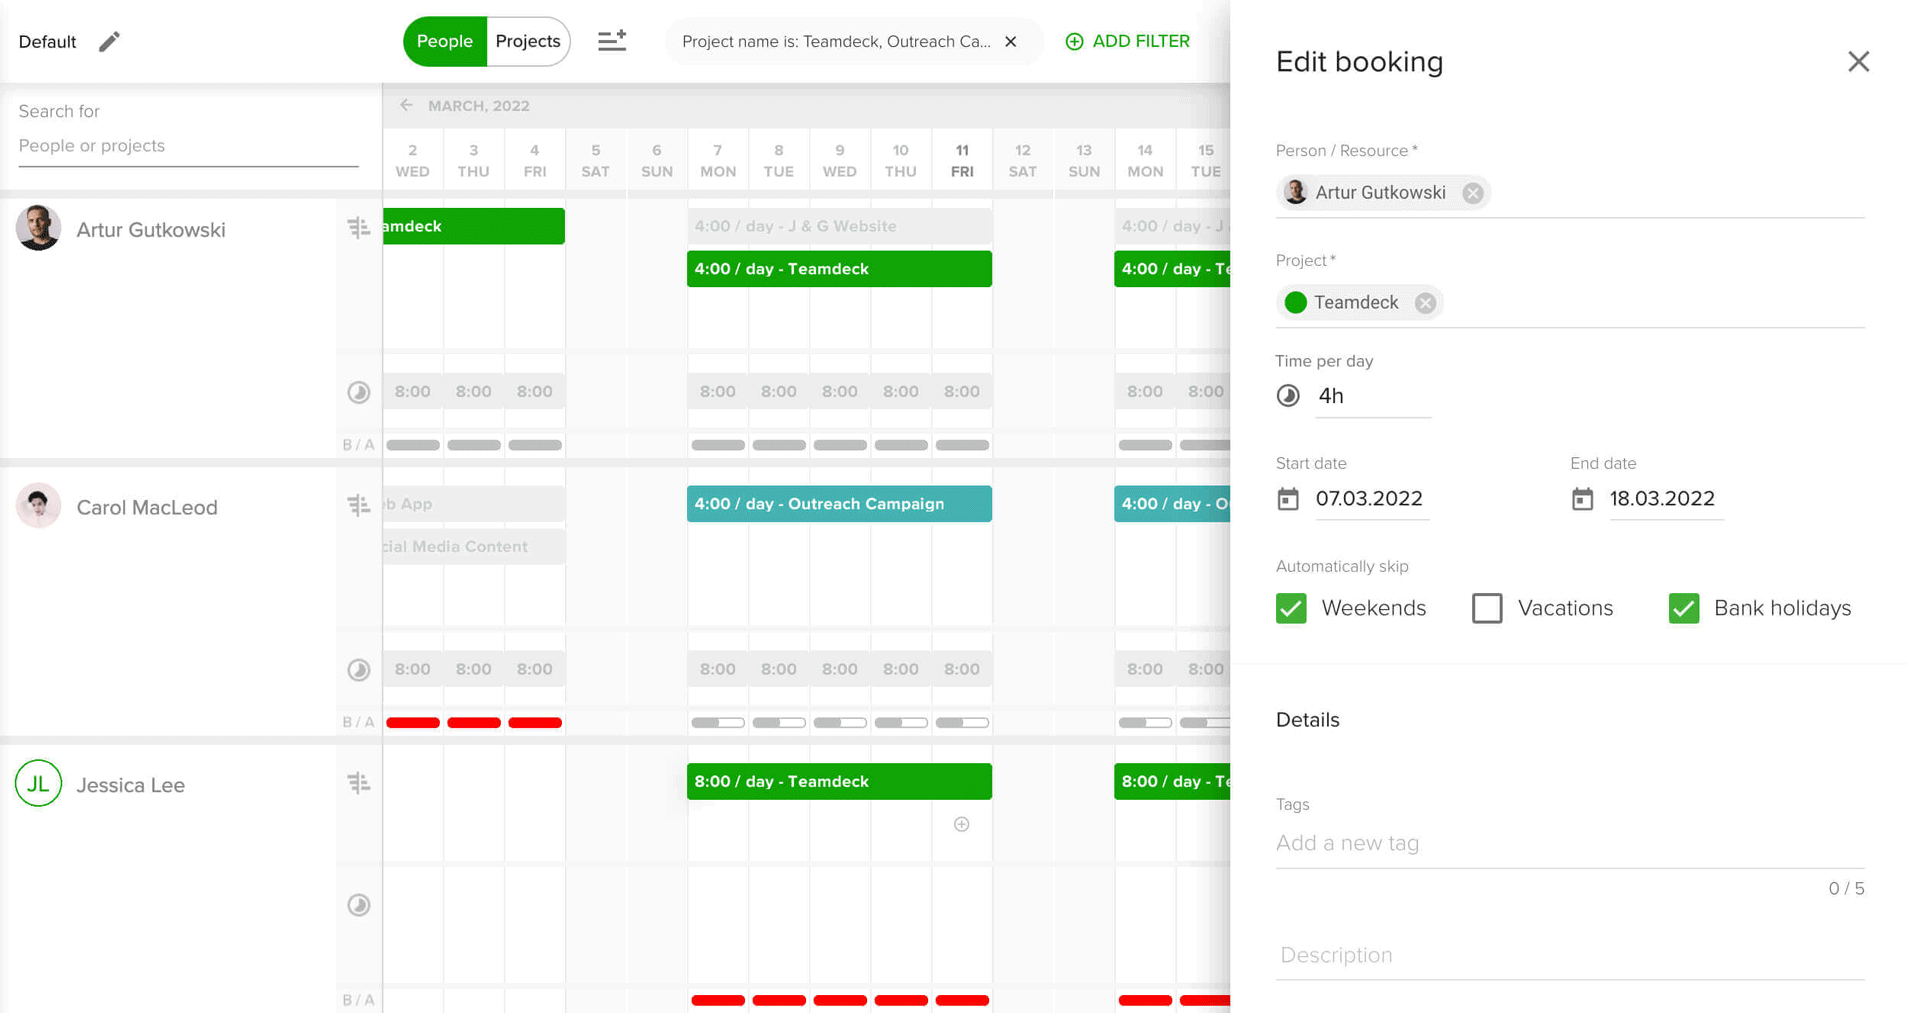Image resolution: width=1907 pixels, height=1013 pixels.
Task: Click Jessica's red B/A bar for Monday 7
Action: tap(718, 1000)
